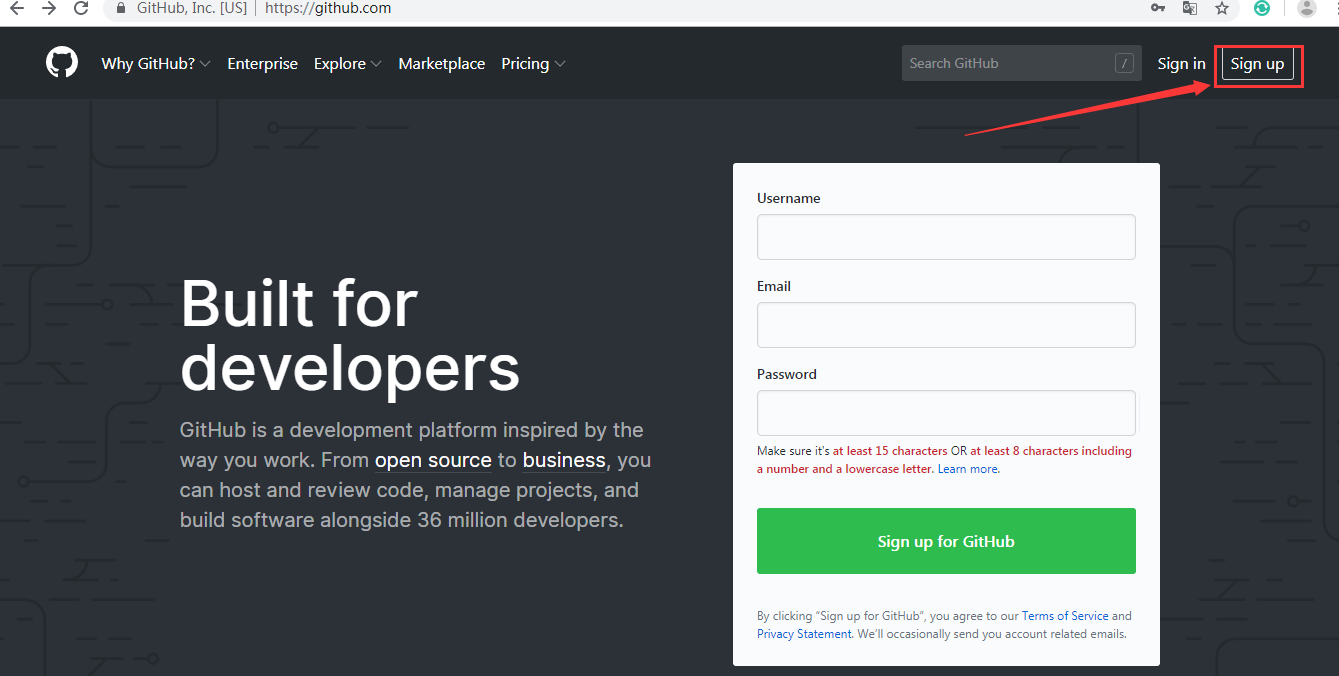
Task: Open the saved passwords key icon
Action: tap(1157, 8)
